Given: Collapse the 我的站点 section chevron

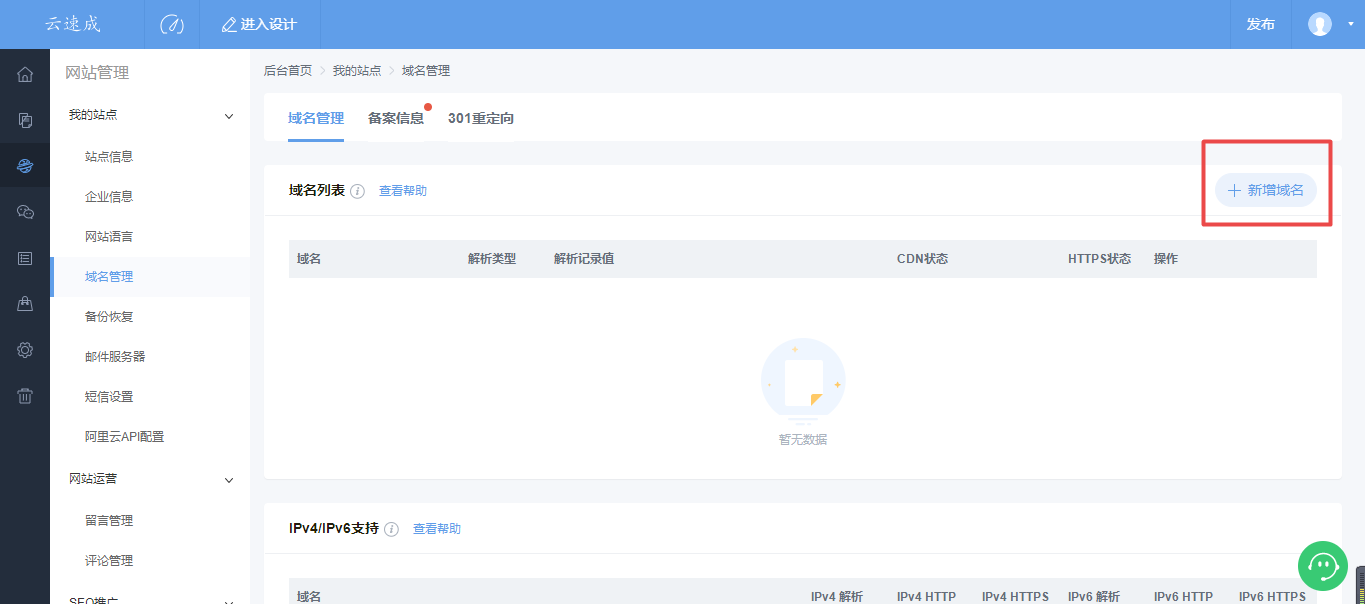Looking at the screenshot, I should pos(229,116).
